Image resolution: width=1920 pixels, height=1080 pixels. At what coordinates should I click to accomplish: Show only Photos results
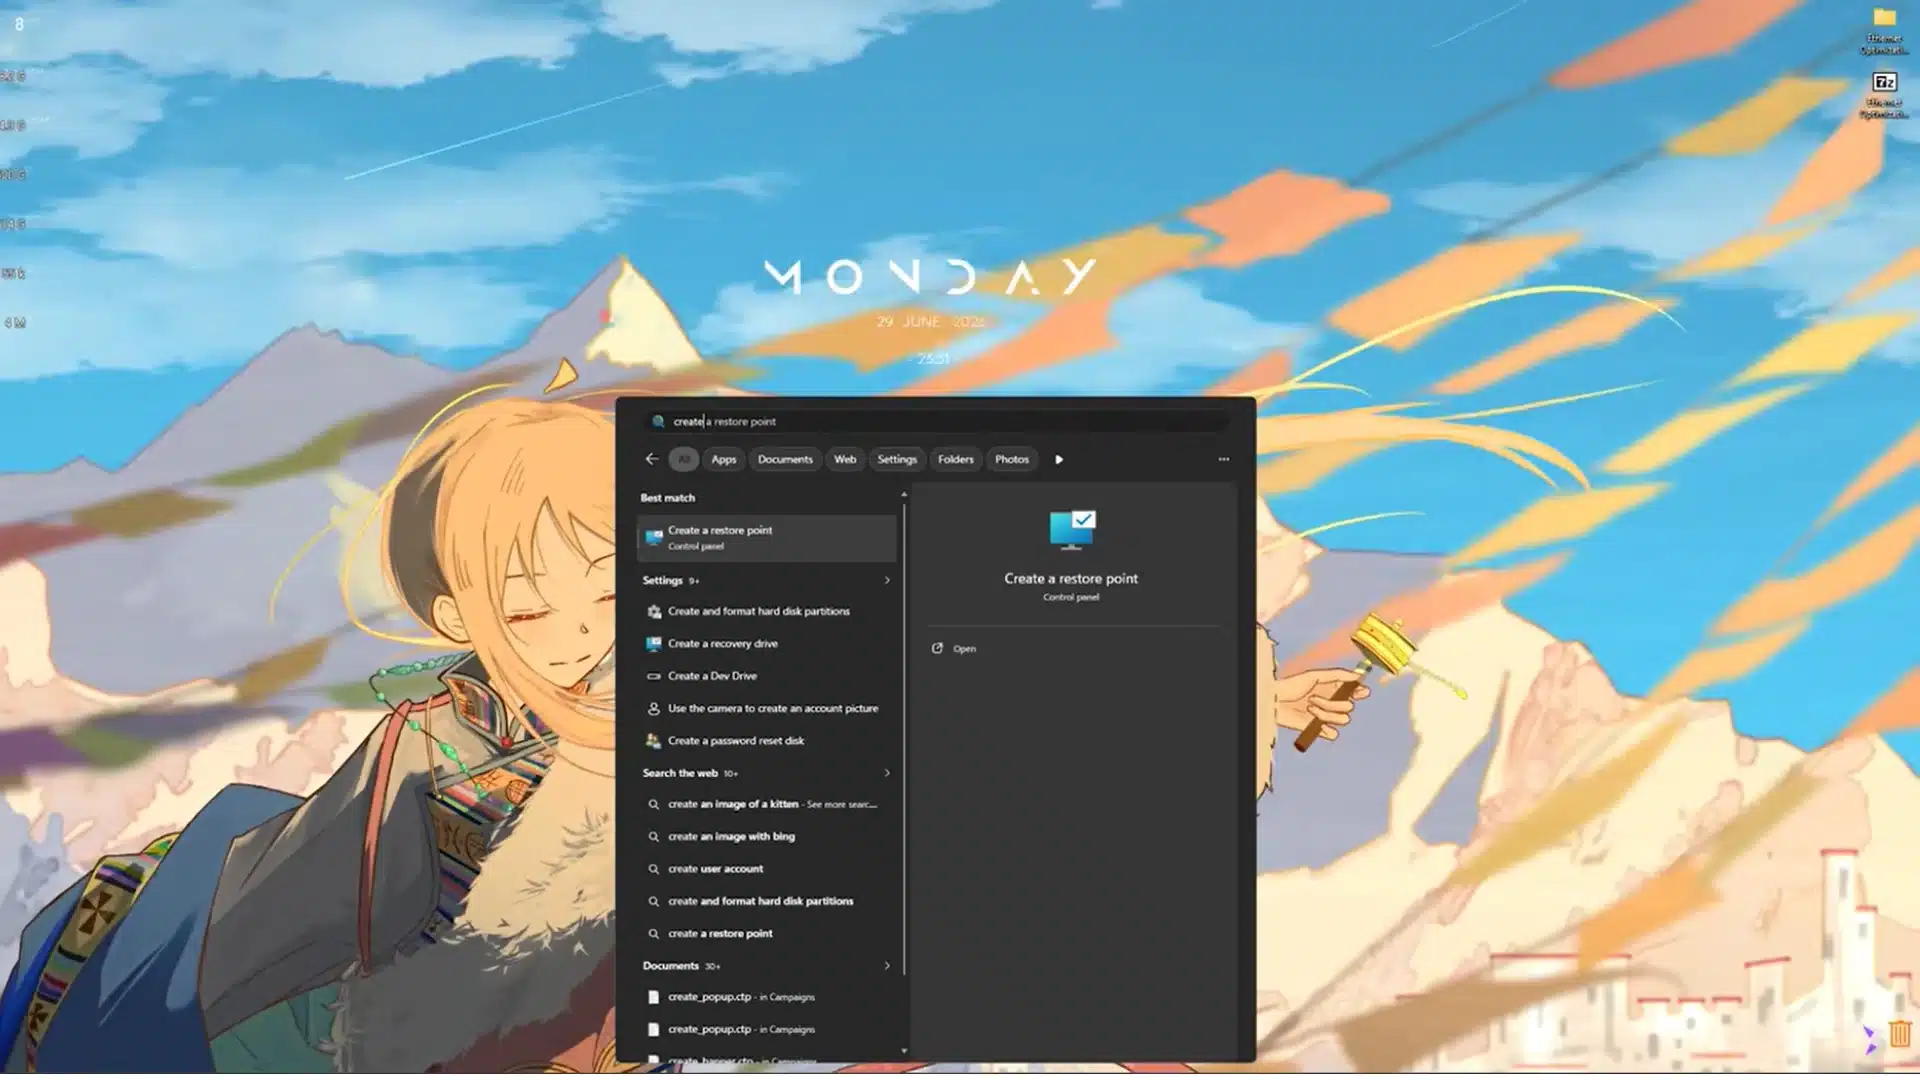1012,459
